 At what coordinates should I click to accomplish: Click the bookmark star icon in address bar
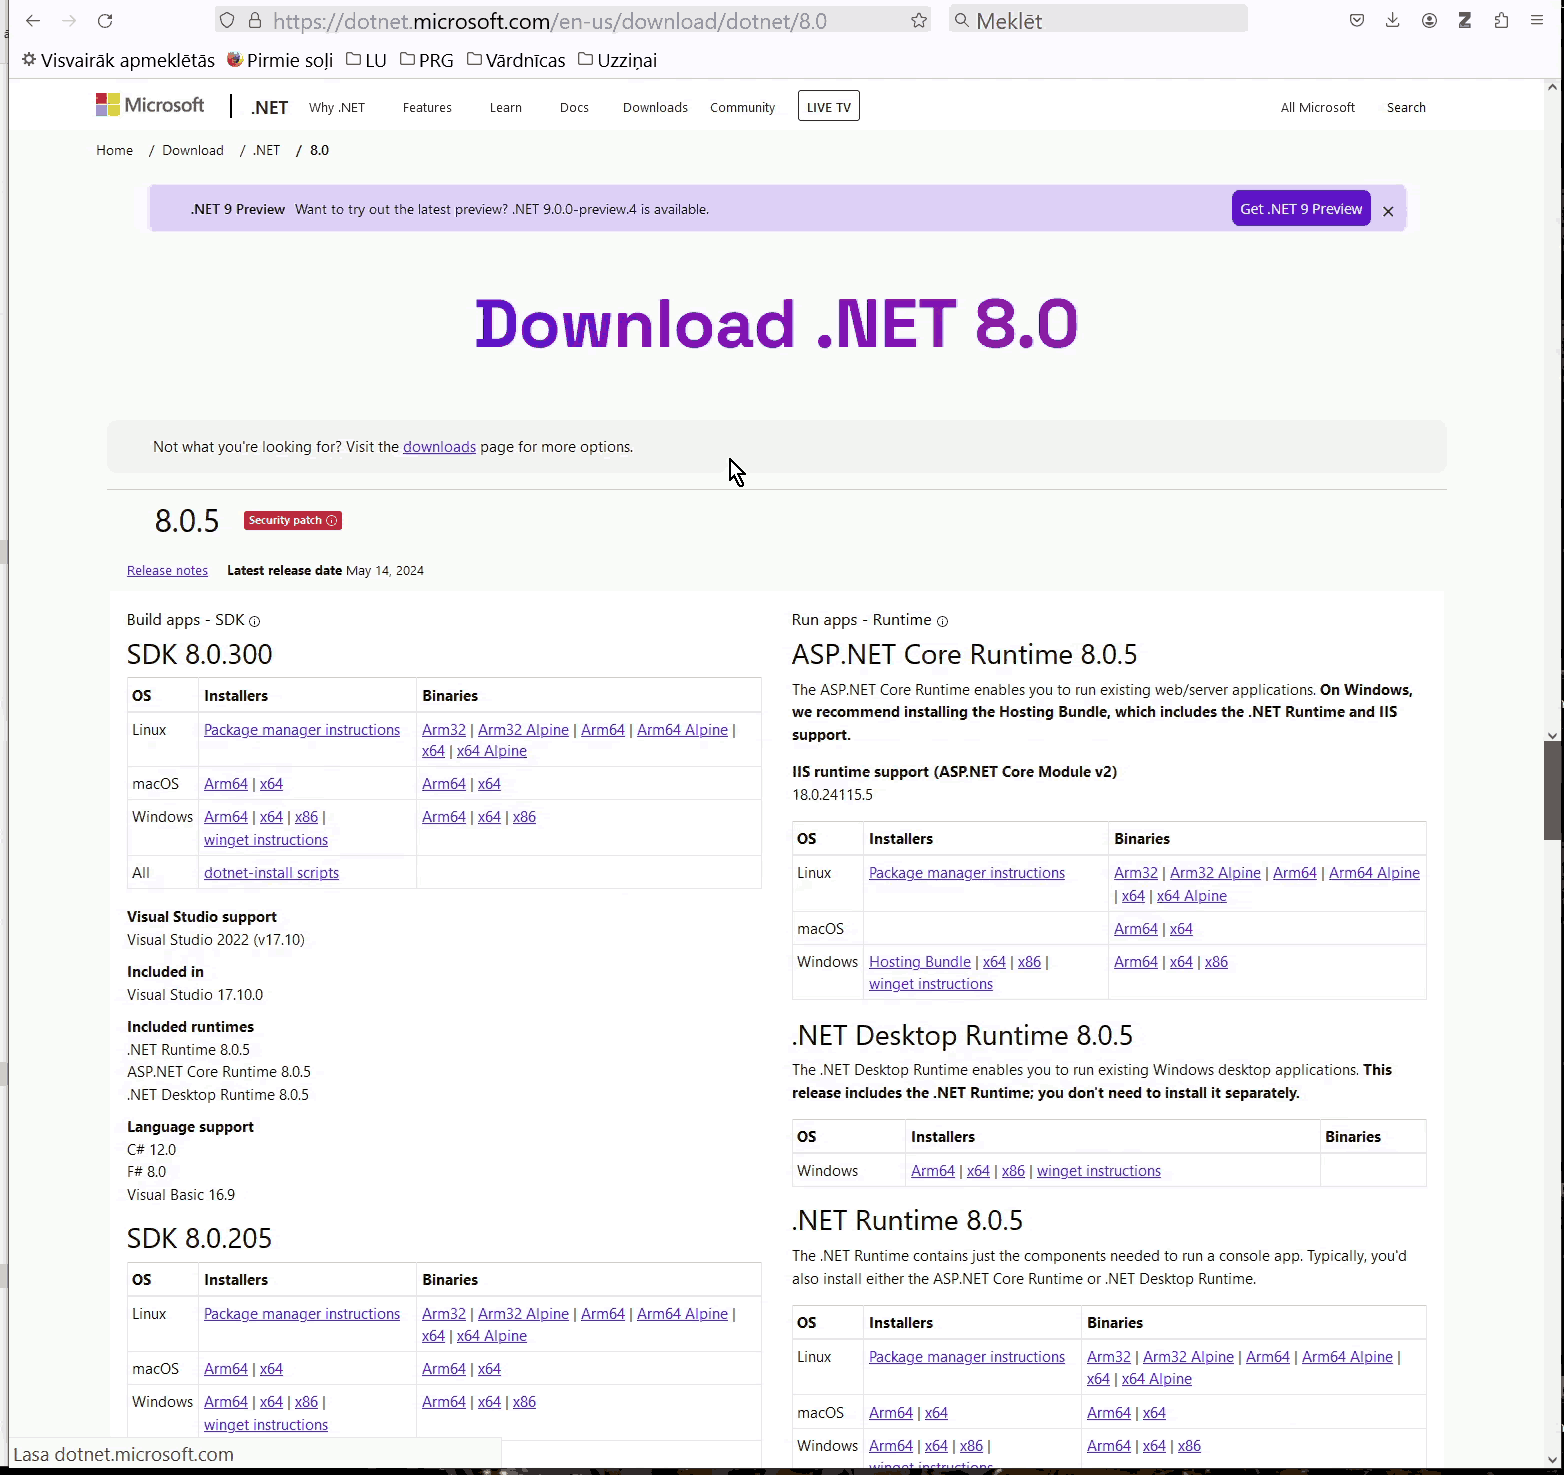pyautogui.click(x=918, y=21)
